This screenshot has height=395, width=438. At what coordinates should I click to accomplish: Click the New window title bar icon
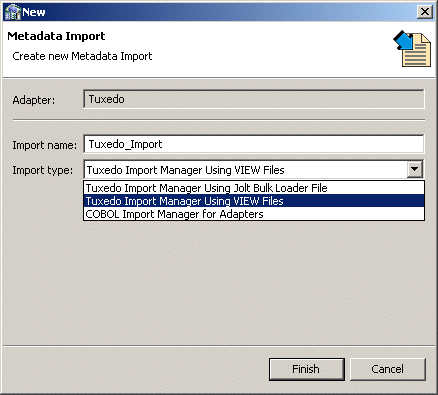(x=13, y=12)
